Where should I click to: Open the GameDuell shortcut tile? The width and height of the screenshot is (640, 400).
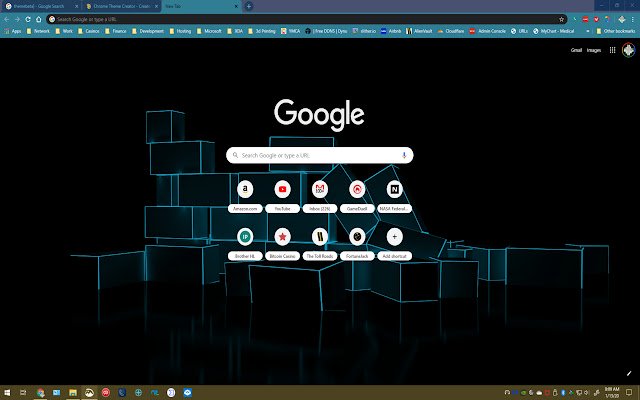point(357,197)
